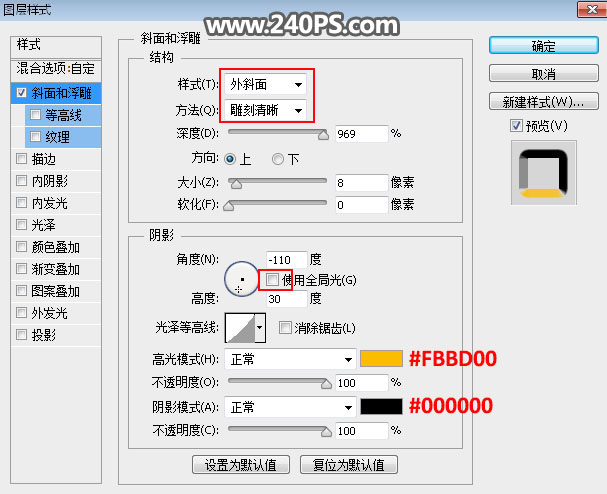Select the 描边 list entry label
This screenshot has height=494, width=607.
point(44,159)
